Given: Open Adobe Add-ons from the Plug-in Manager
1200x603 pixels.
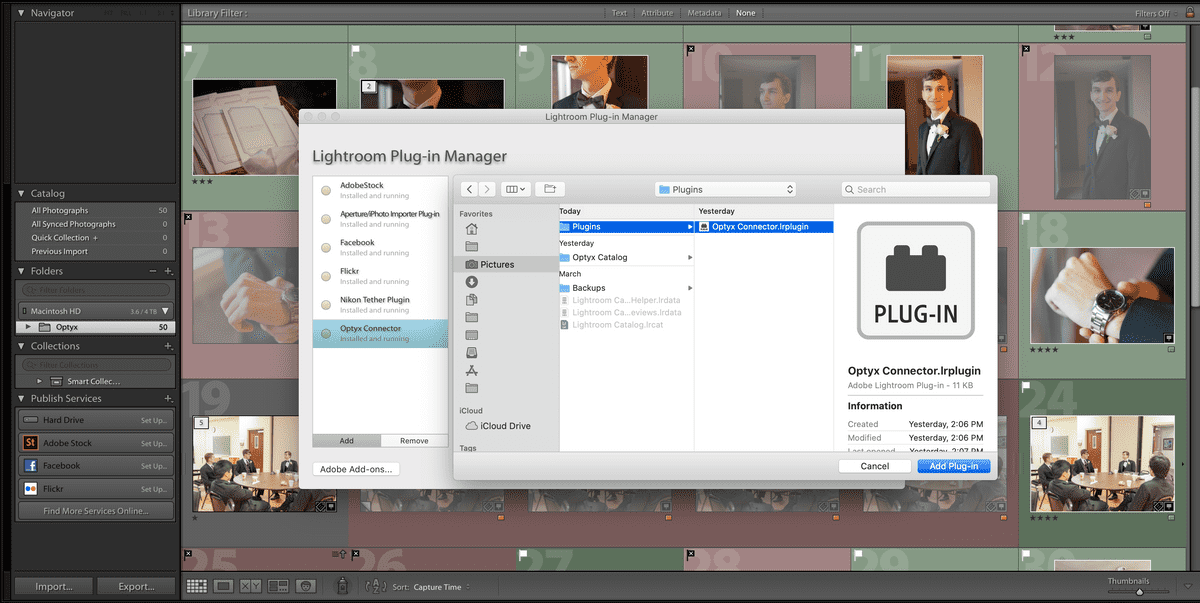Looking at the screenshot, I should tap(353, 467).
